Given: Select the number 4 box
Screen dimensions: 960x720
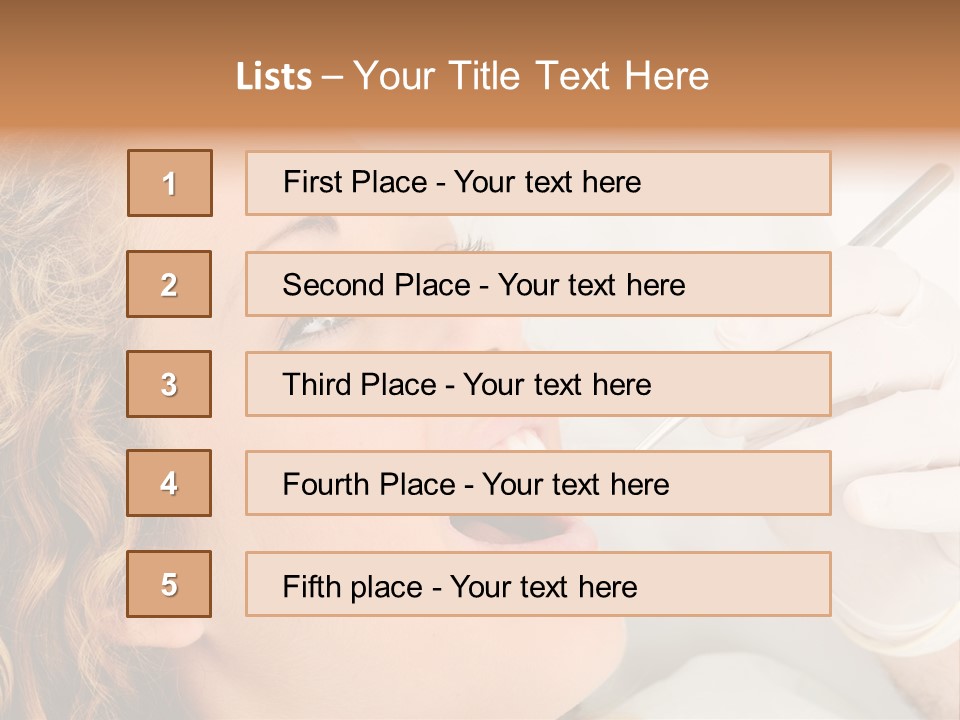Looking at the screenshot, I should pyautogui.click(x=170, y=483).
